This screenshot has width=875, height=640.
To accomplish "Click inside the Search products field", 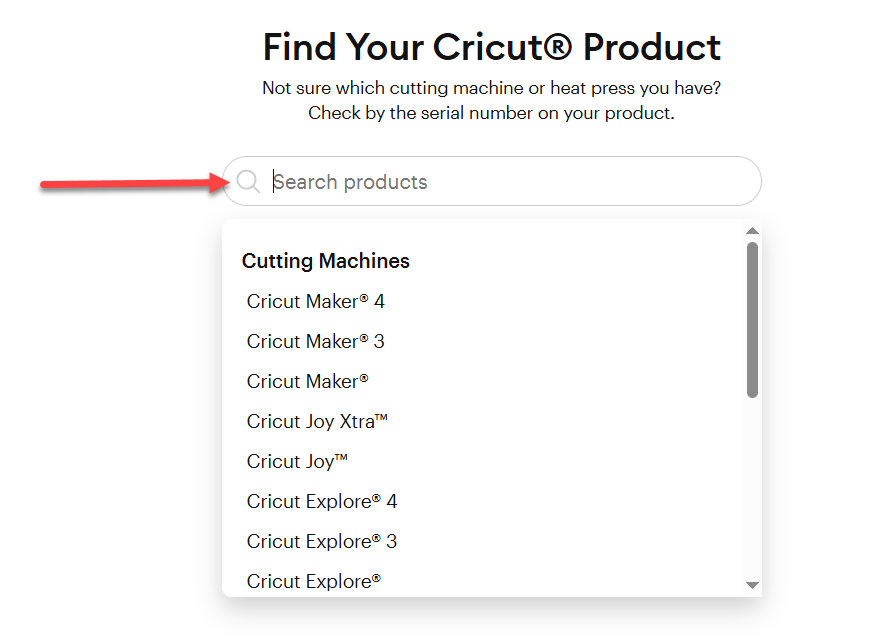I will [450, 181].
